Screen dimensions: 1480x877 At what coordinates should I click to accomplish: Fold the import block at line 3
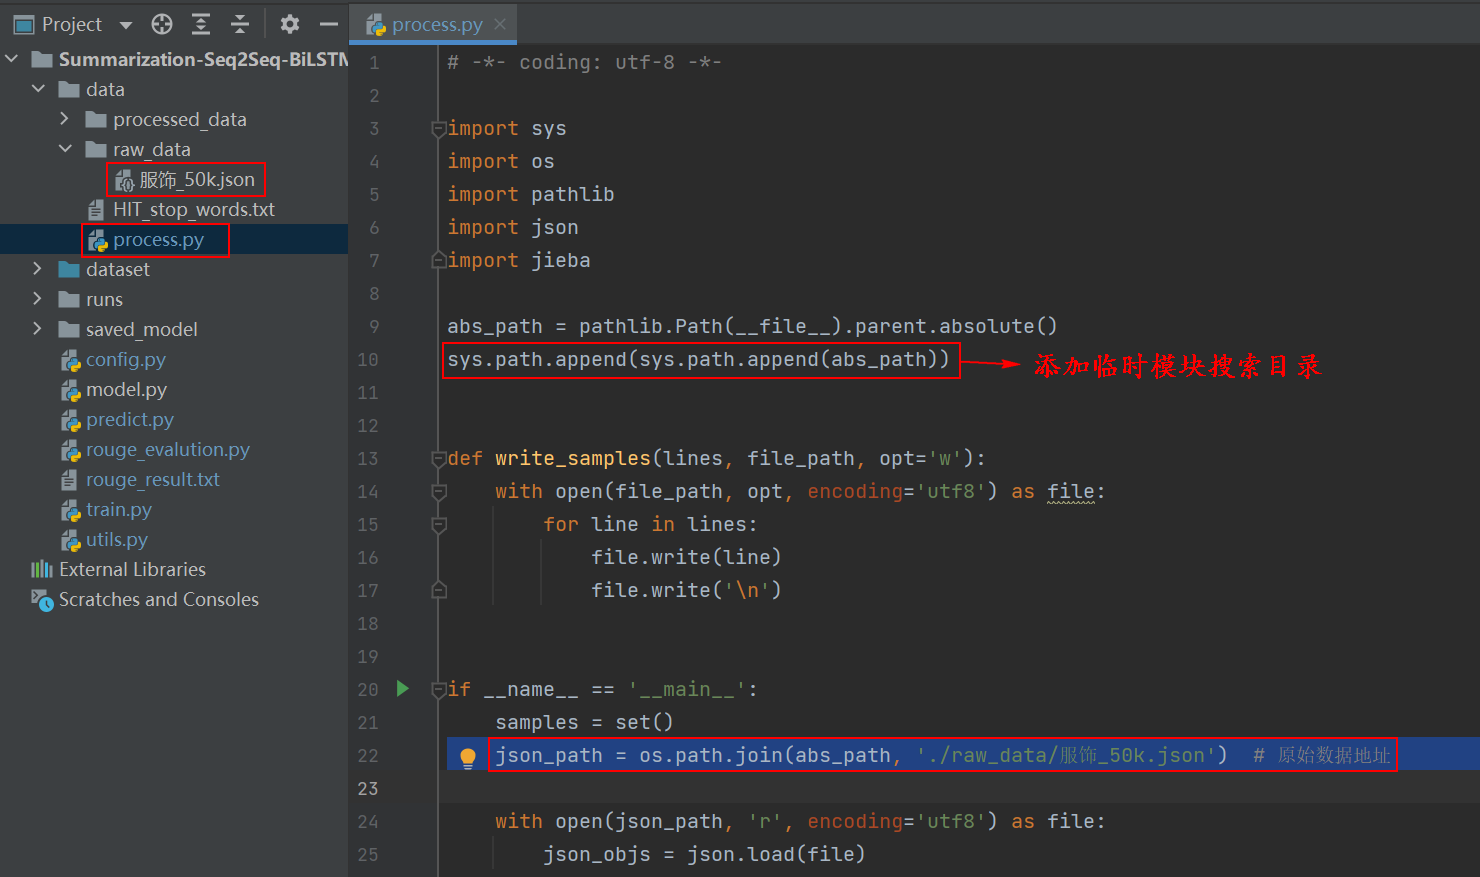point(438,128)
